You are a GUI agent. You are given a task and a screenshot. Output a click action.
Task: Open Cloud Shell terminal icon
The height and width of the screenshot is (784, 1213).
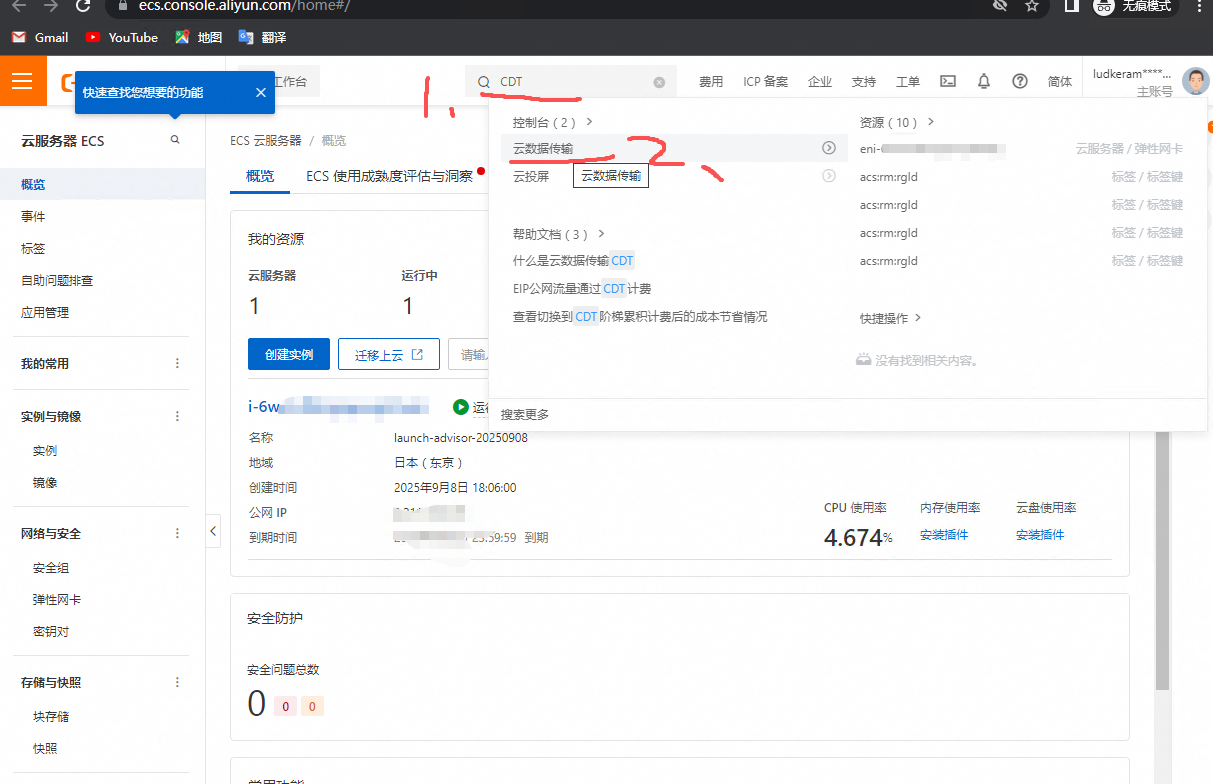click(x=948, y=82)
